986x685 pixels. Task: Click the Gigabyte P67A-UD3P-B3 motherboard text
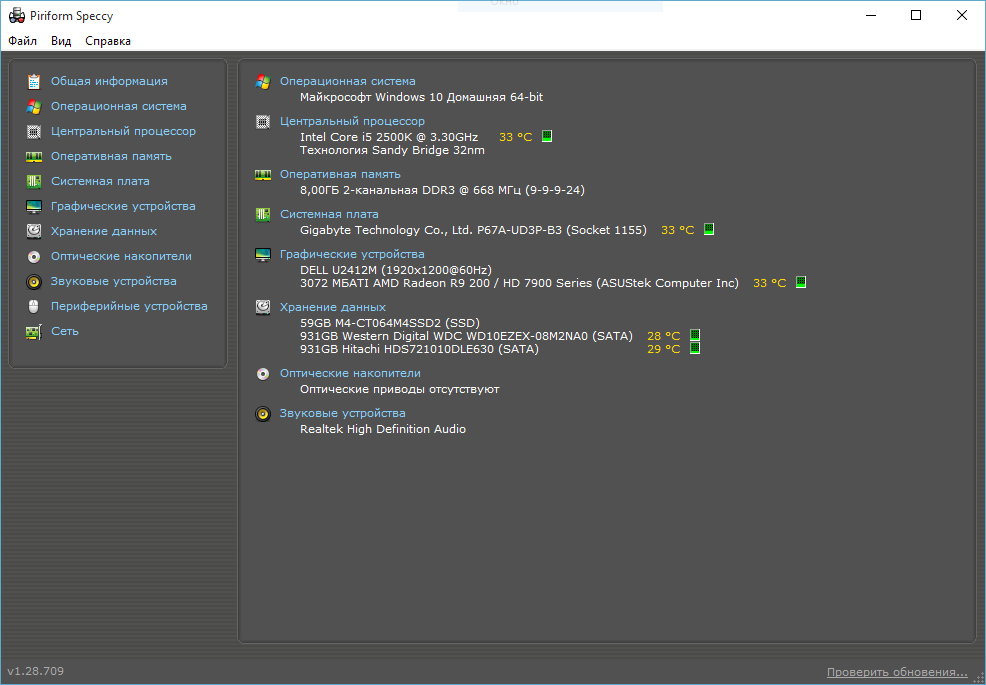(473, 230)
